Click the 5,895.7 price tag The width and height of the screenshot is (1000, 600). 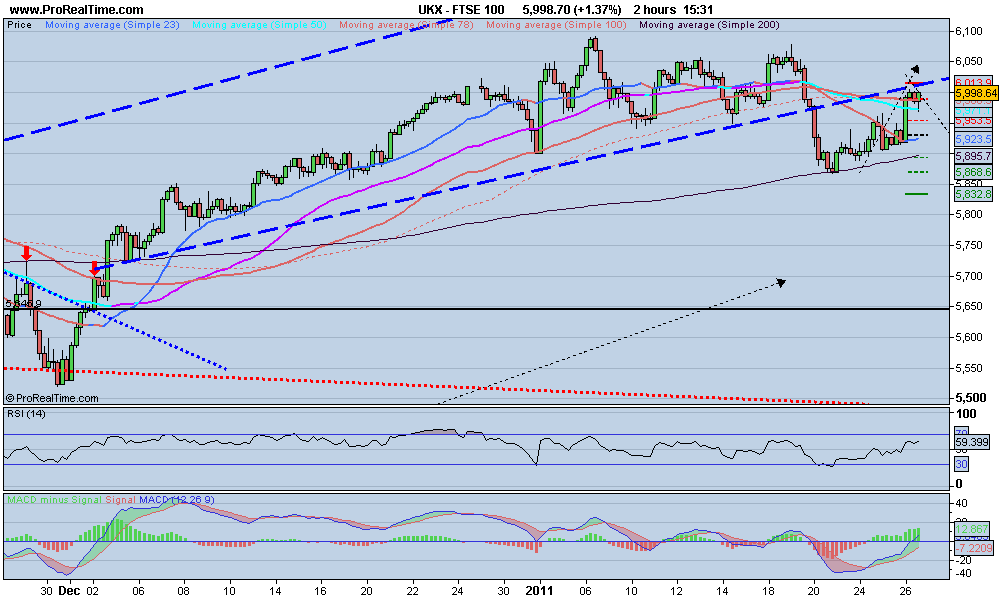pos(973,156)
